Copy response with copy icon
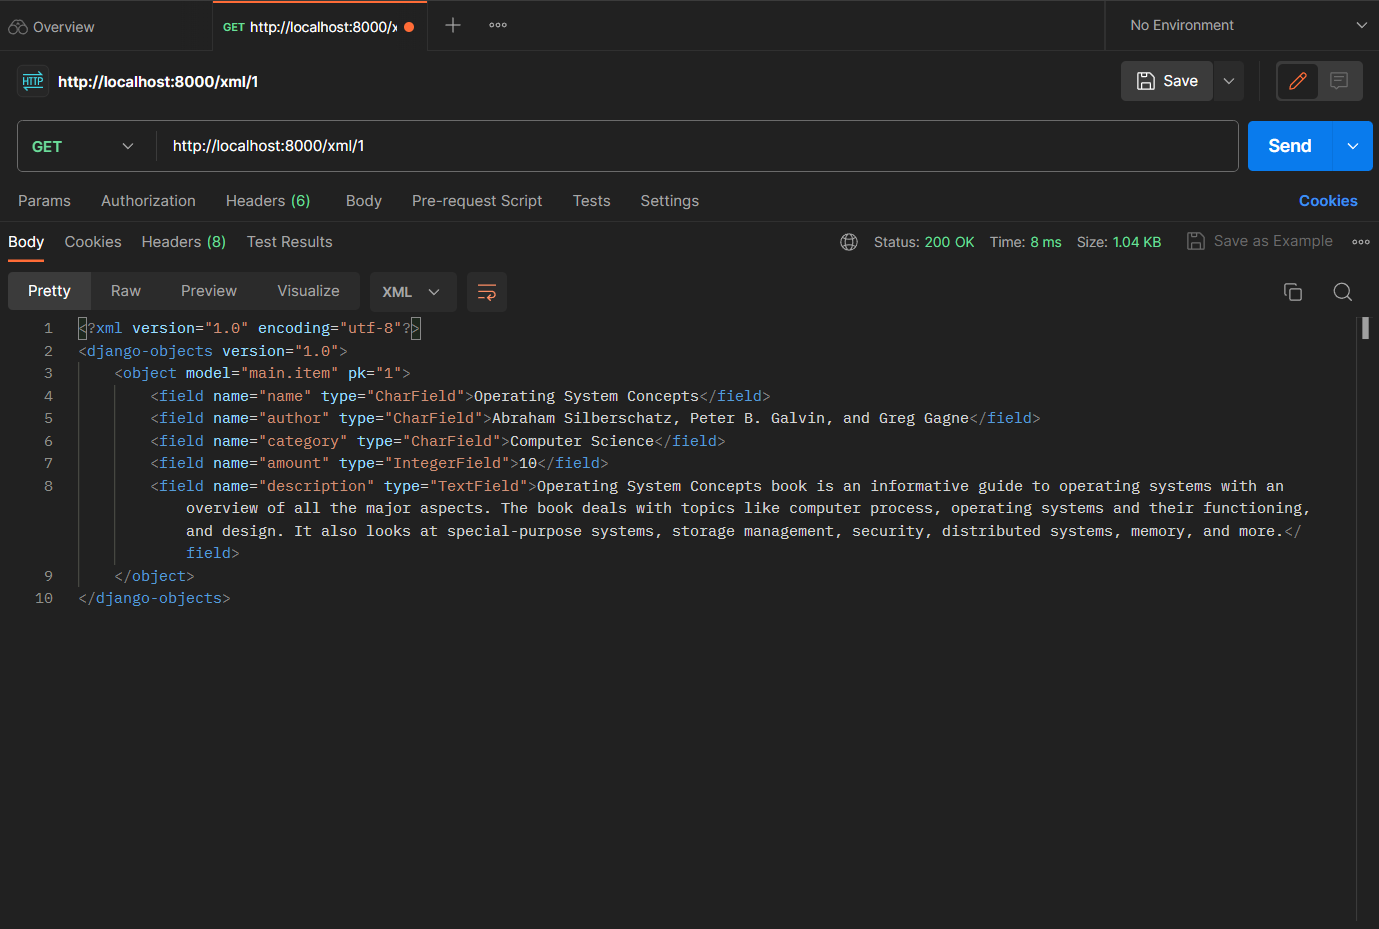1379x929 pixels. click(1293, 292)
